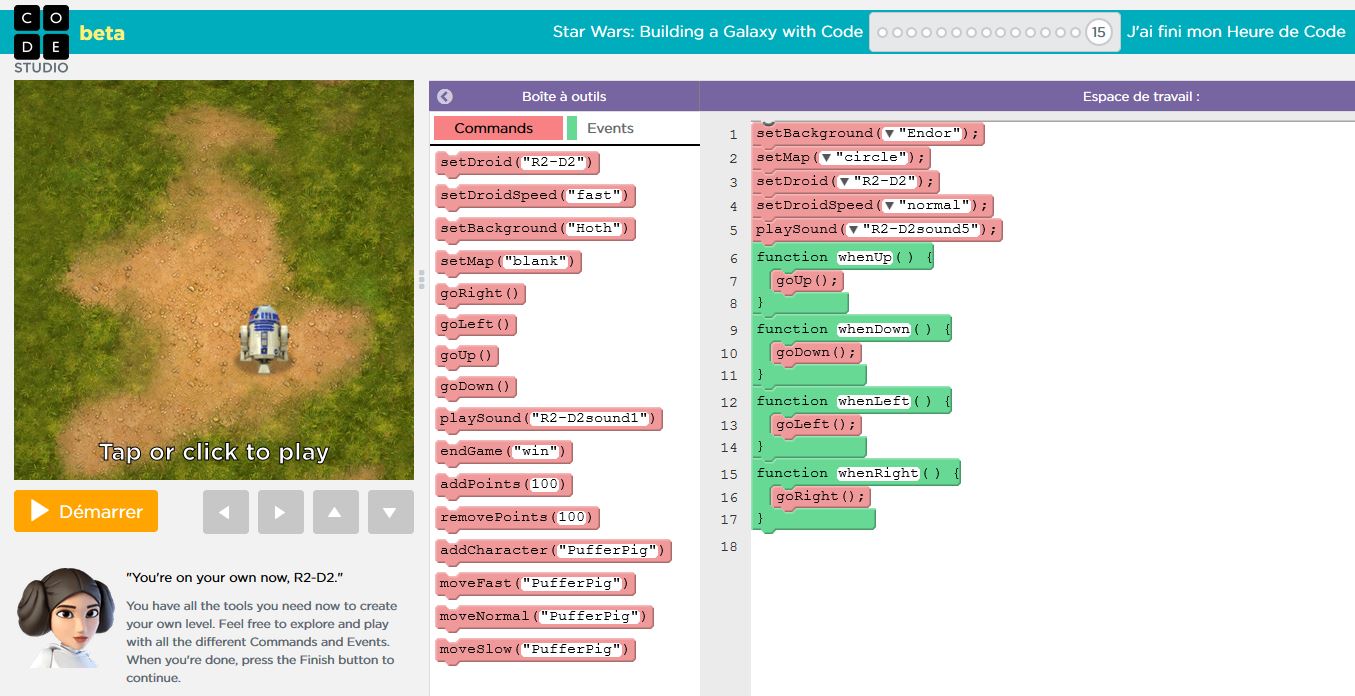
Task: Click the up arrow control button
Action: (335, 512)
